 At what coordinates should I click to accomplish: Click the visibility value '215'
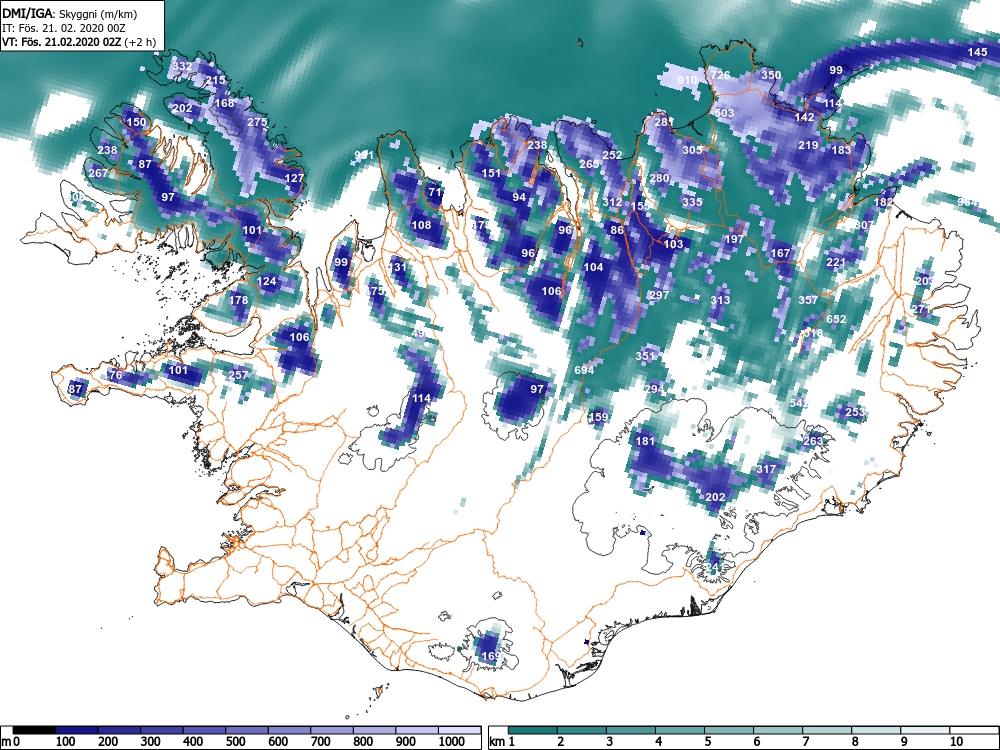(x=216, y=80)
